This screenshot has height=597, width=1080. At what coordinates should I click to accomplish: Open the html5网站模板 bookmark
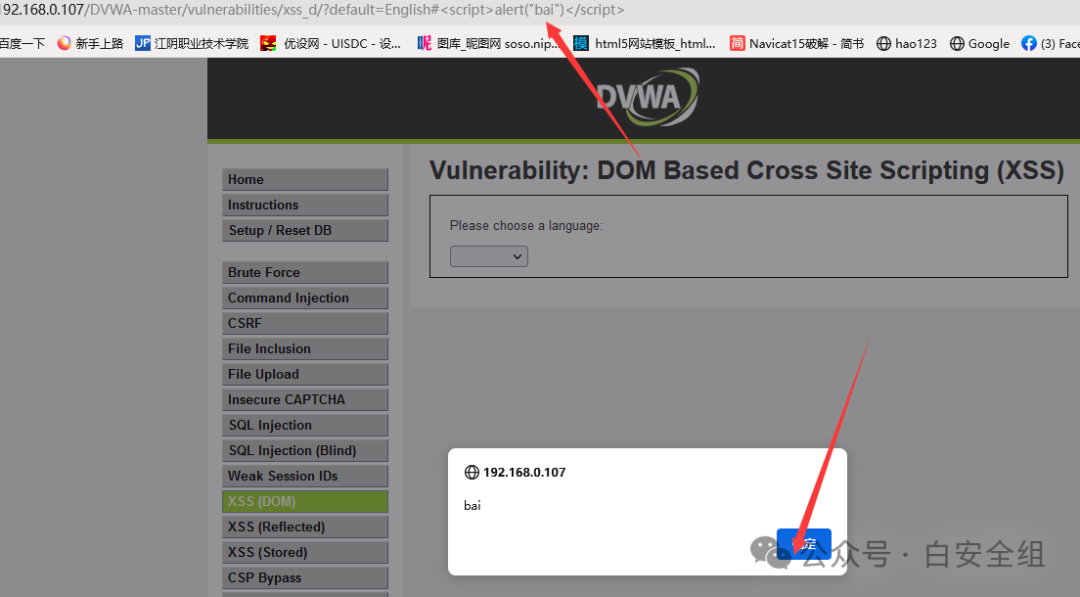coord(645,43)
